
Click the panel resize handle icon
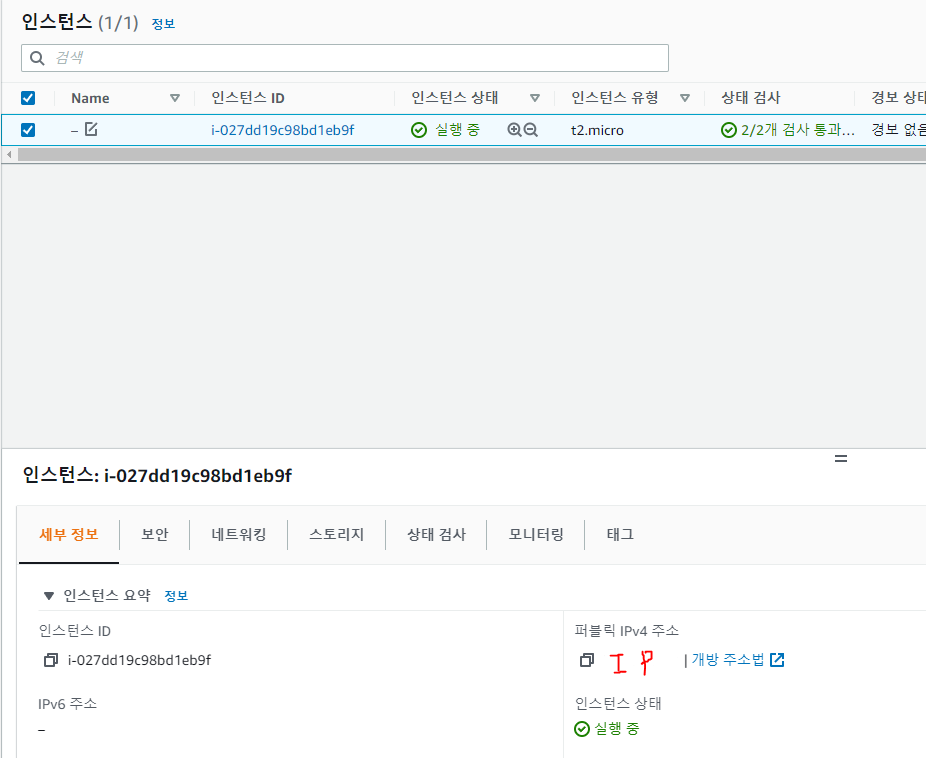[841, 458]
